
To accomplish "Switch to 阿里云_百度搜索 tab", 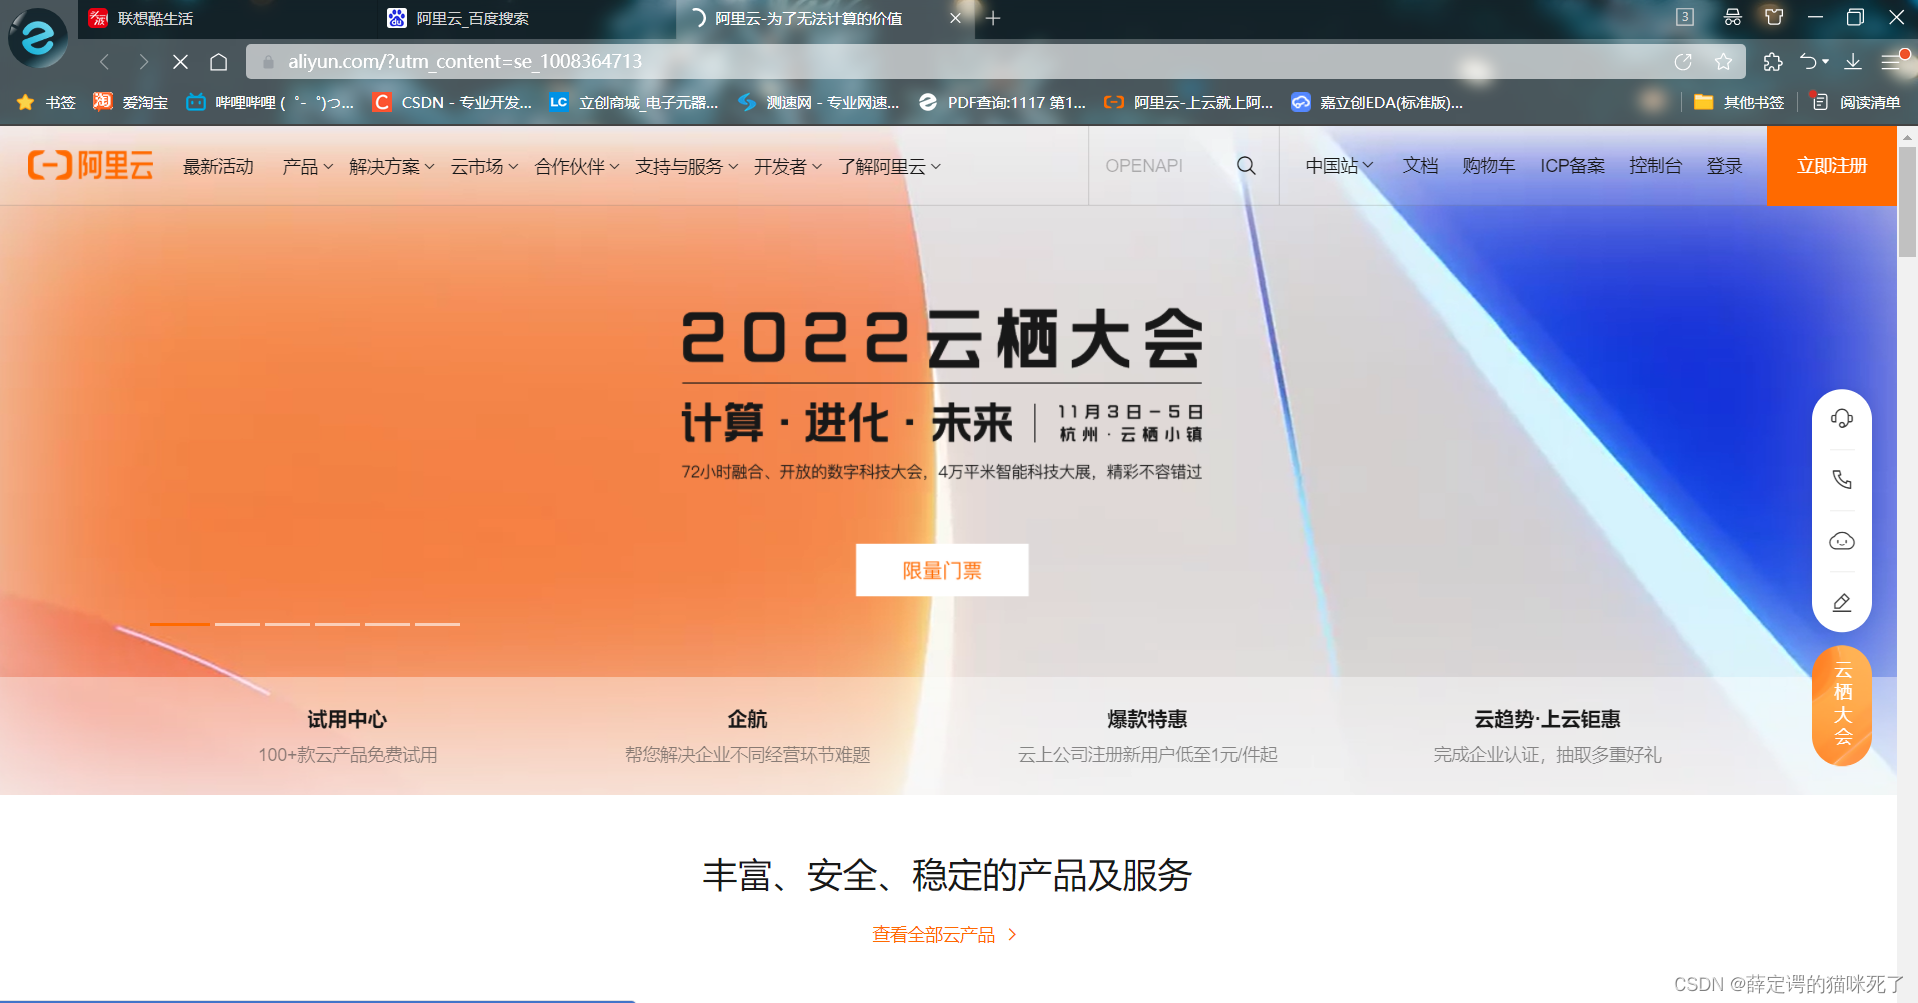I will click(x=525, y=18).
